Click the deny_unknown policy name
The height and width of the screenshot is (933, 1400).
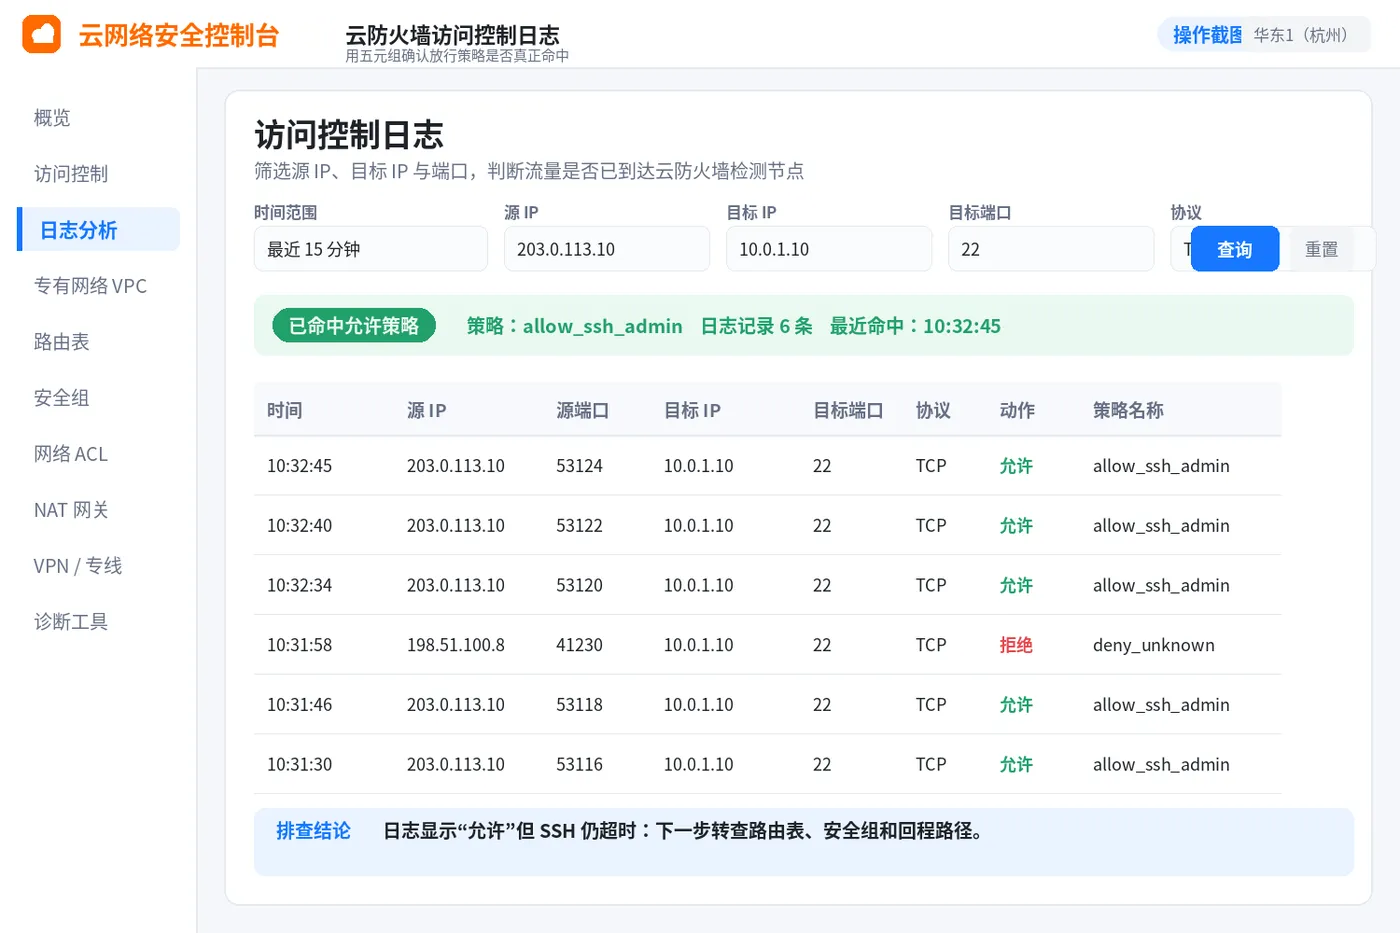coord(1154,645)
